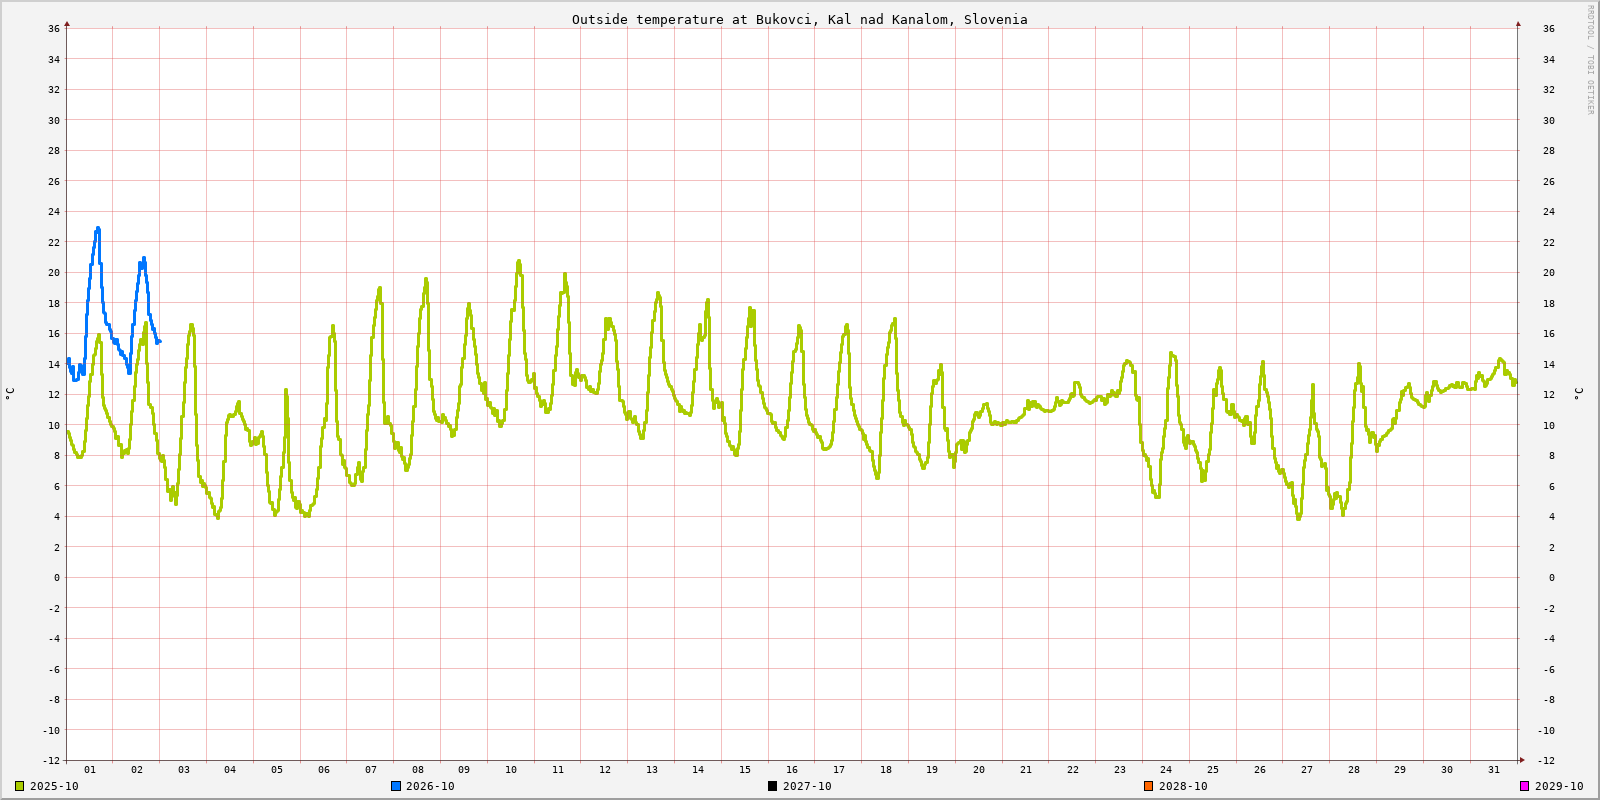Select the 2025-10 legend label

coord(54,786)
